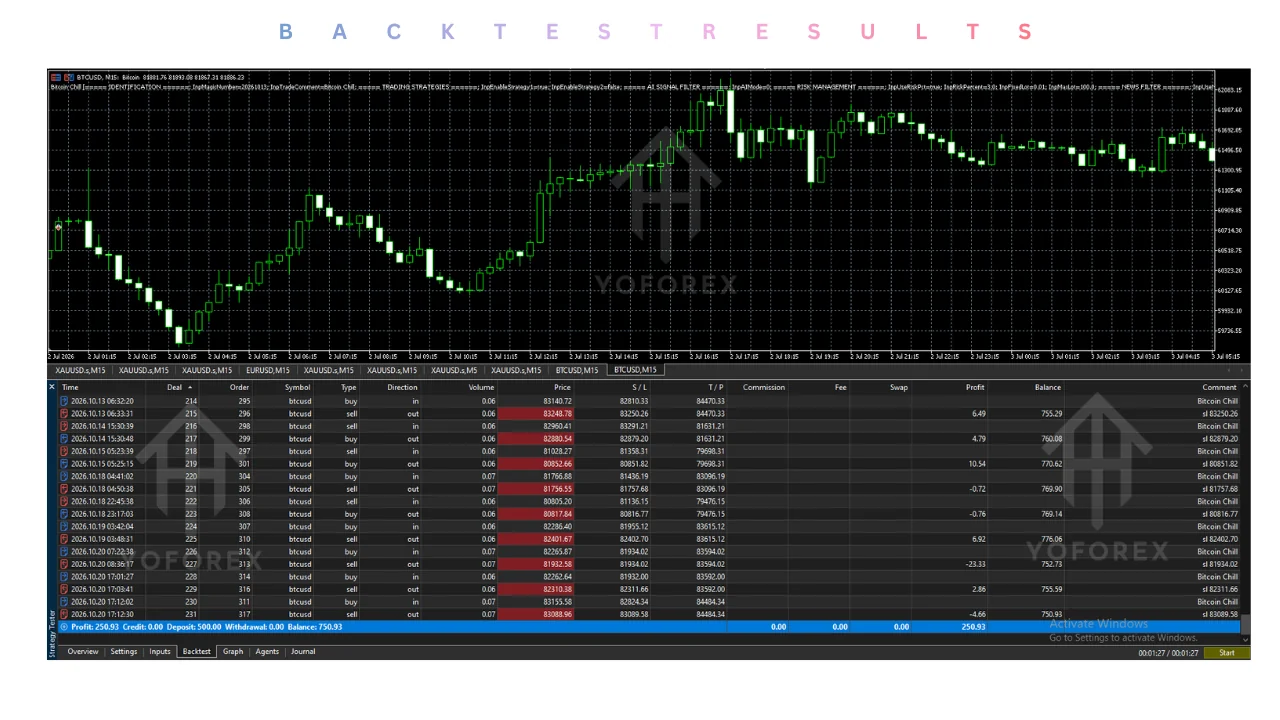Image resolution: width=1280 pixels, height=720 pixels.
Task: Click the sell deal icon for deal 231
Action: 65,614
